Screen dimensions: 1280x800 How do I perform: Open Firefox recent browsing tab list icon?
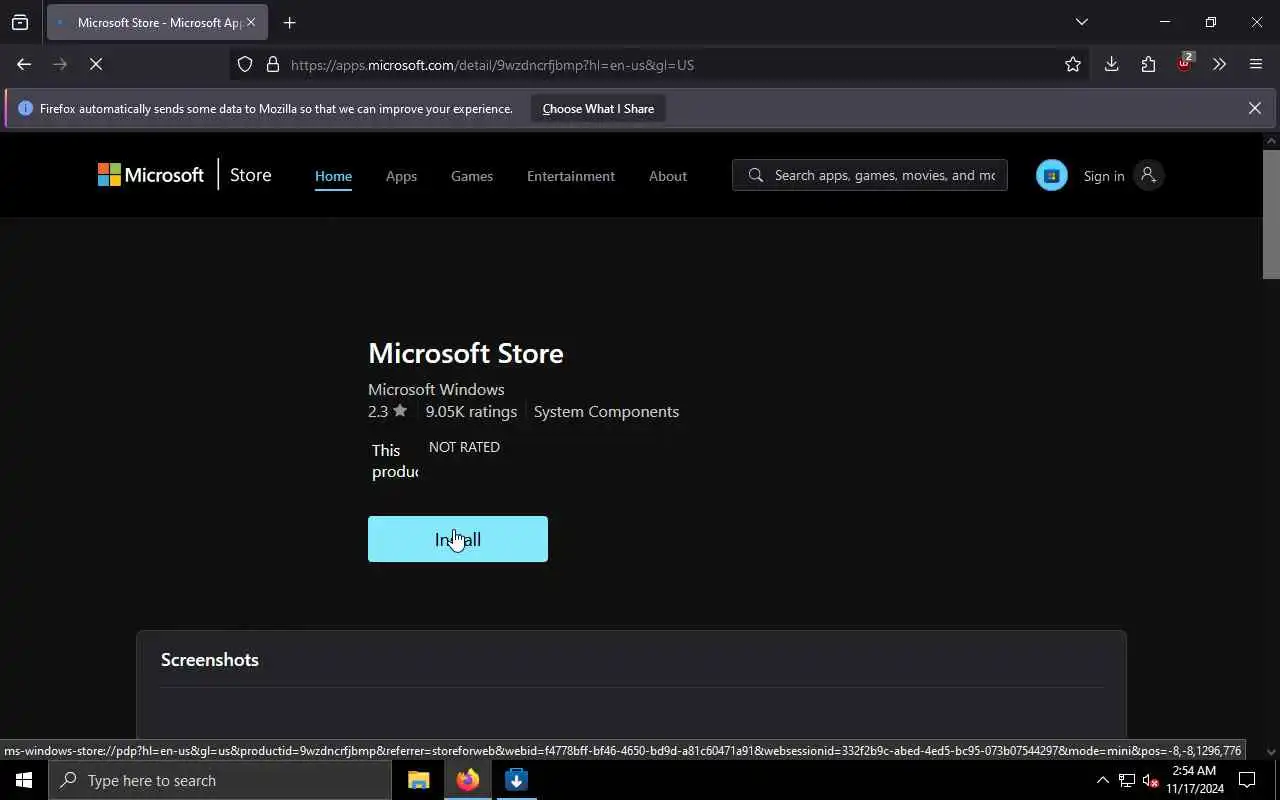pos(20,22)
